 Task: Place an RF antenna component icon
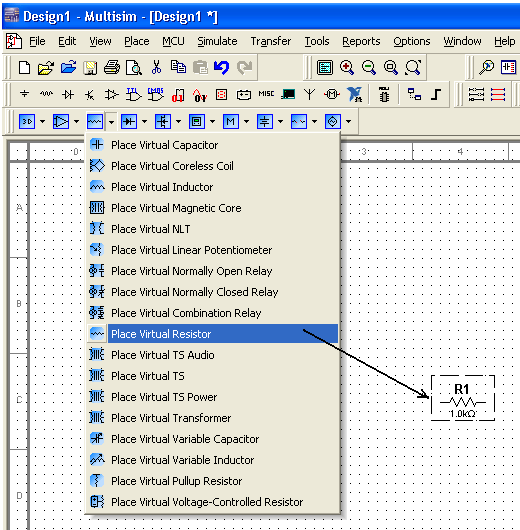tap(309, 94)
